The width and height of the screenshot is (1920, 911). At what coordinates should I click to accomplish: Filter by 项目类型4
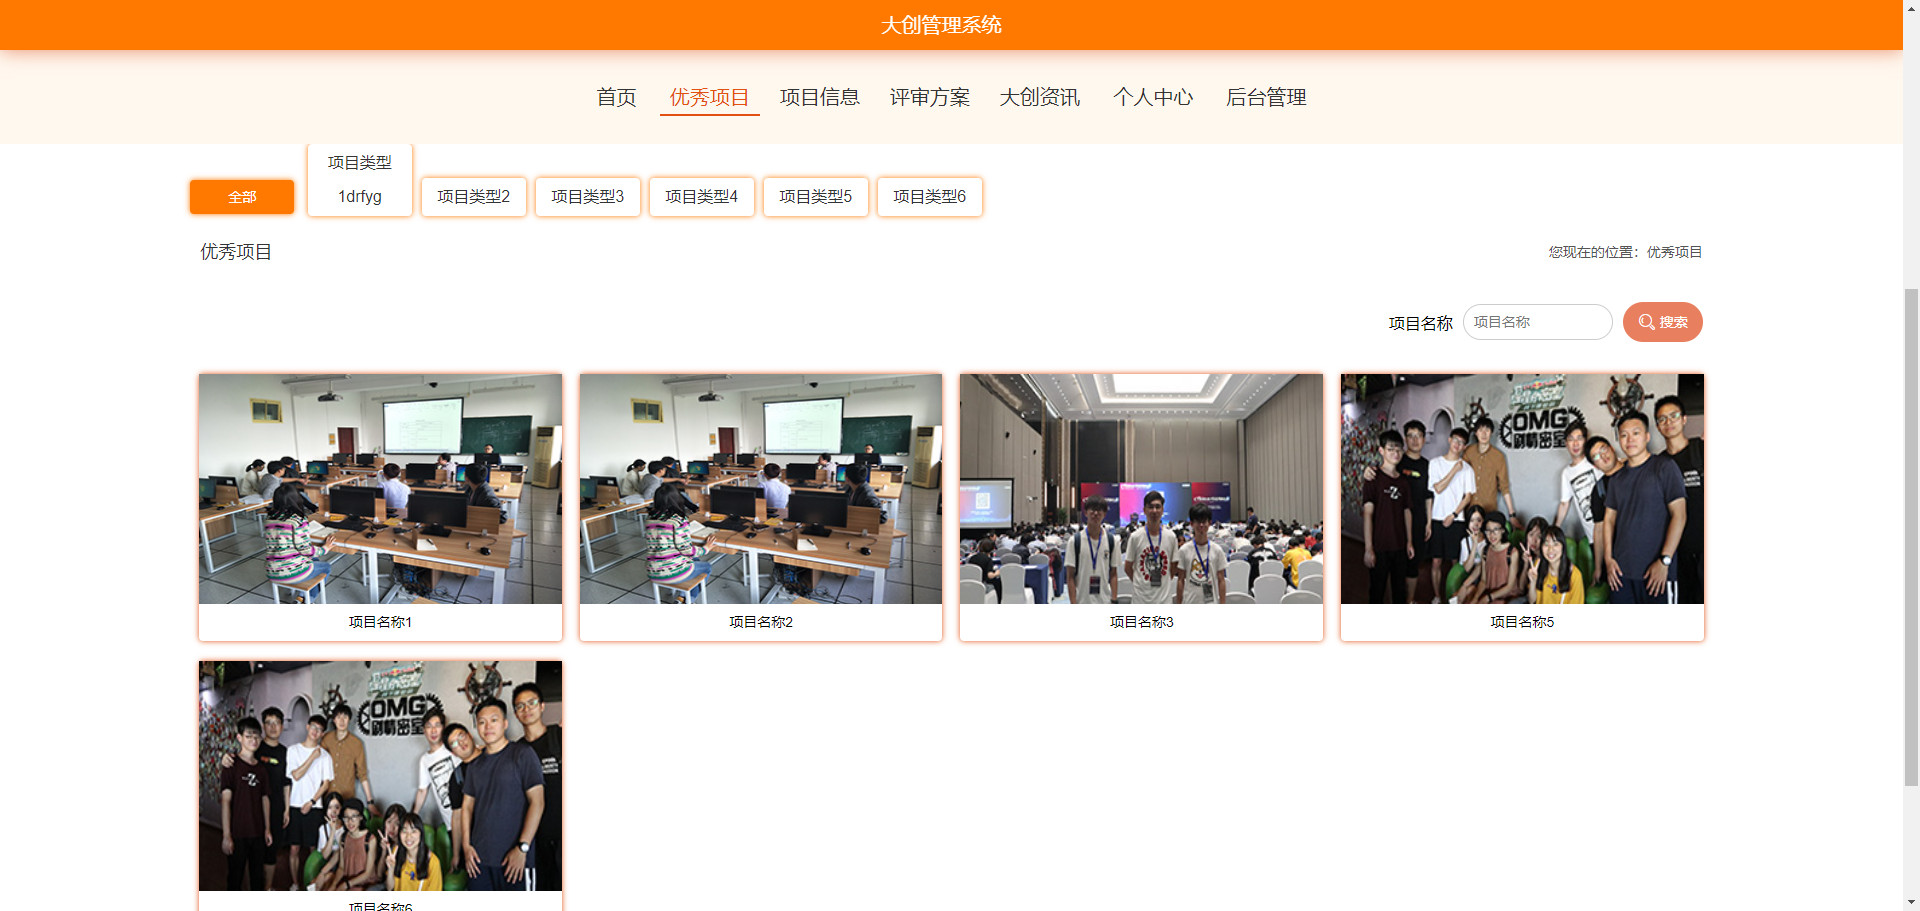point(702,197)
